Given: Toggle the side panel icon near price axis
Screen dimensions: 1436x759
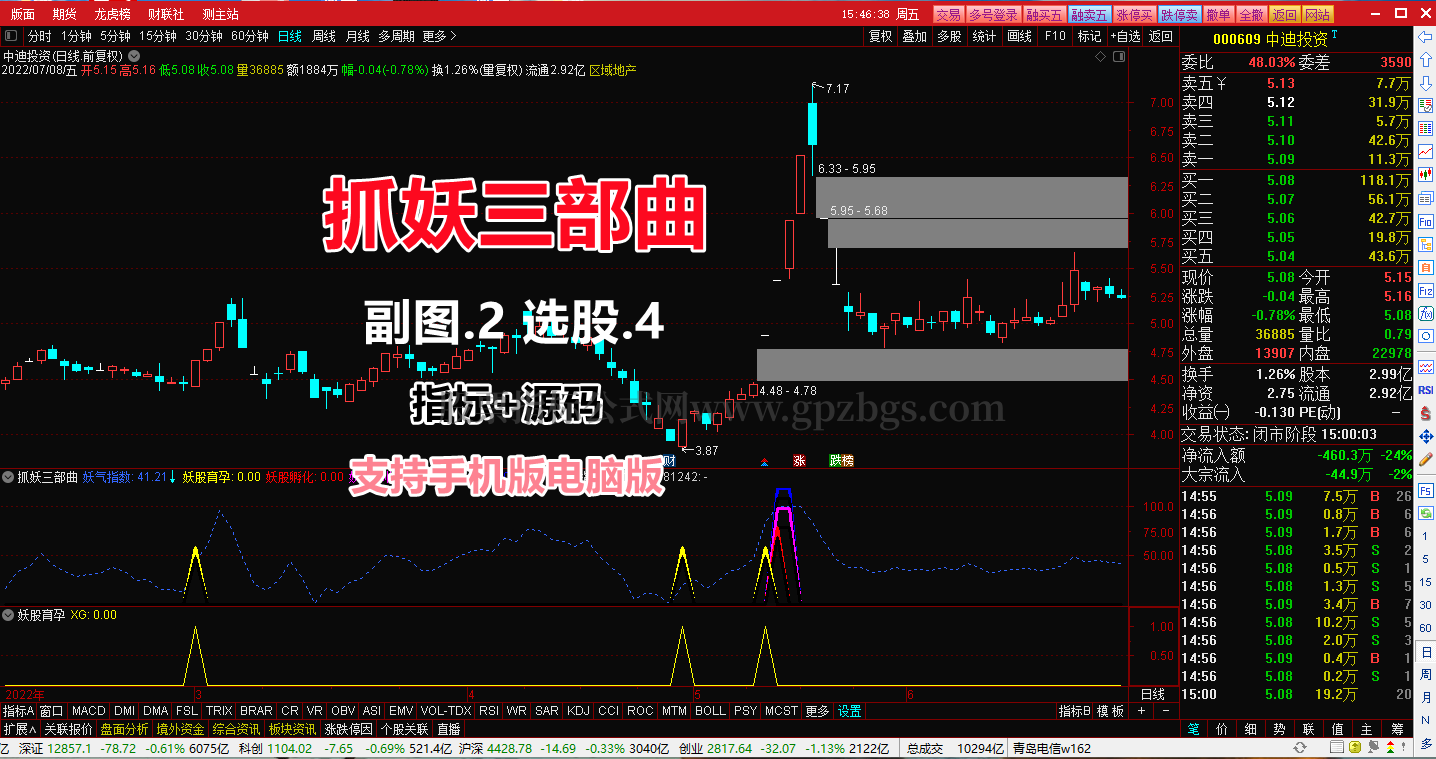Looking at the screenshot, I should (1119, 56).
